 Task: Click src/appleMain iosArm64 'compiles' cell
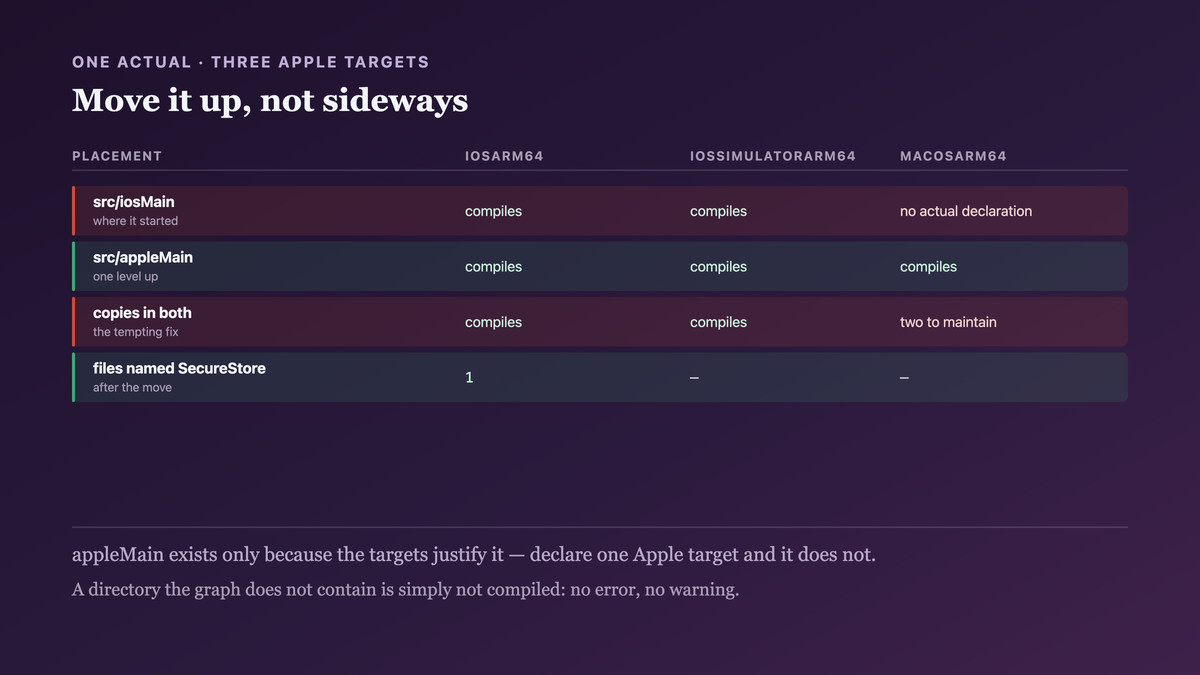pyautogui.click(x=493, y=267)
